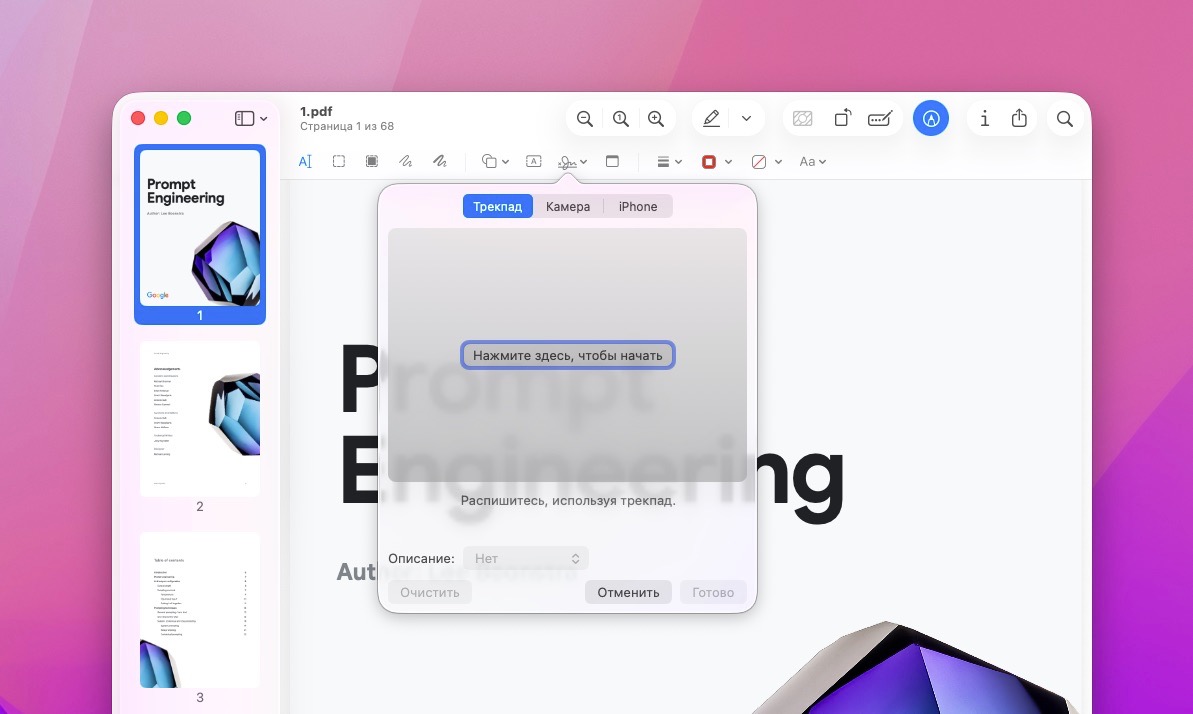This screenshot has height=714, width=1193.
Task: Select the highlight pen tool
Action: [711, 119]
